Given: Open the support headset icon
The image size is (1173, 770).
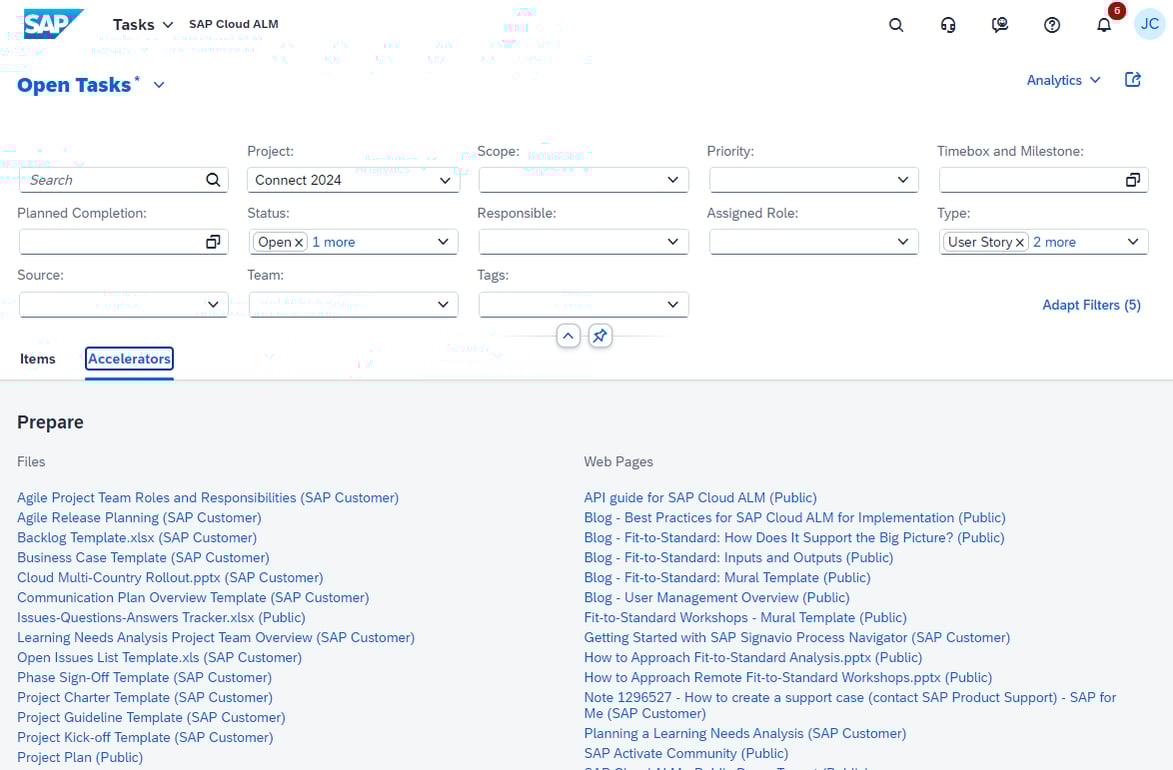Looking at the screenshot, I should [x=948, y=25].
